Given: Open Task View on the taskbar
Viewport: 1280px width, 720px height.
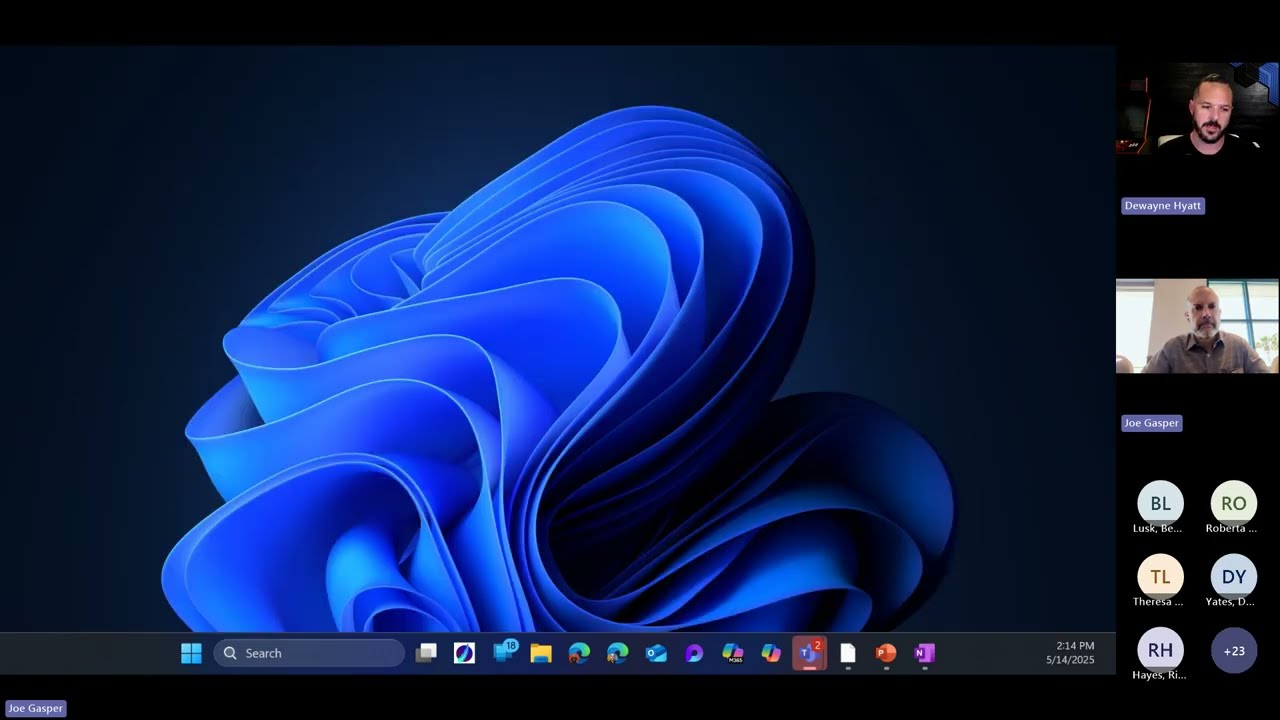Looking at the screenshot, I should point(427,653).
